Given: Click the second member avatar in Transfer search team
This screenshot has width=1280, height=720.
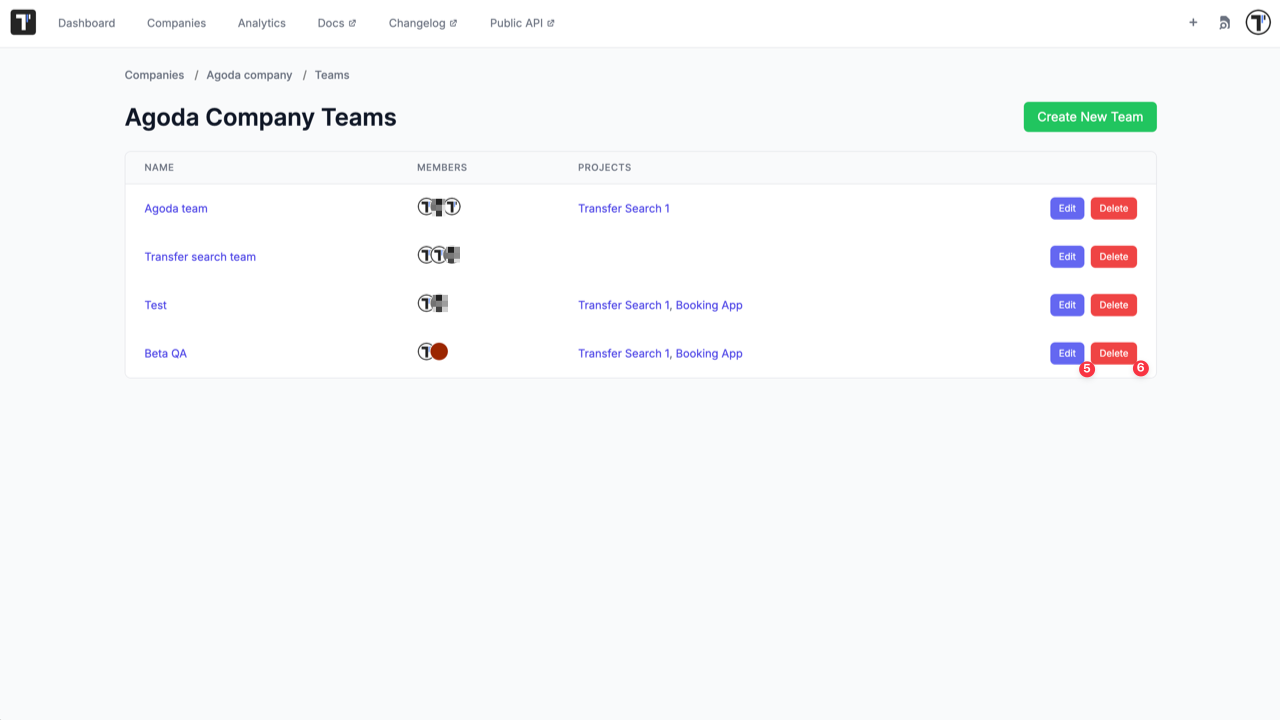Looking at the screenshot, I should coord(438,255).
